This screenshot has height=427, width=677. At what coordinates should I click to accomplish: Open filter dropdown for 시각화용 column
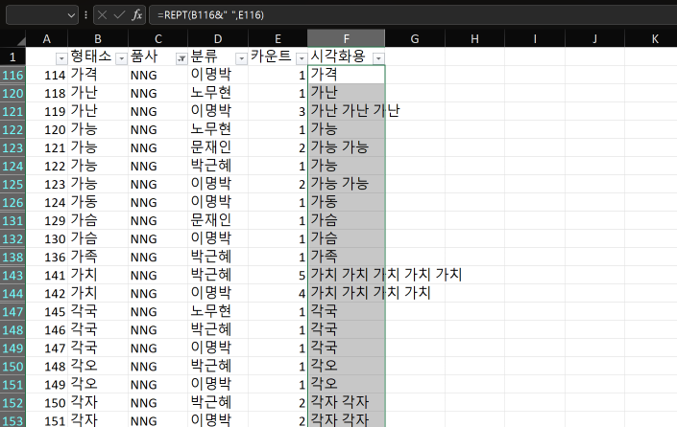click(378, 58)
